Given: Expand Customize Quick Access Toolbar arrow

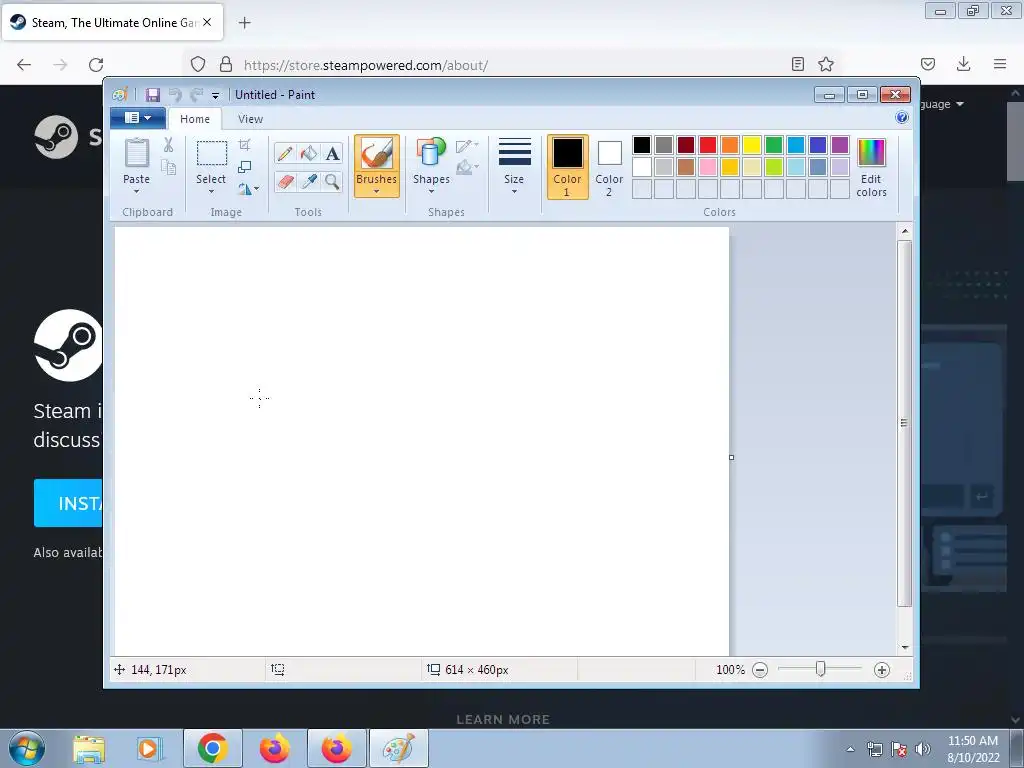Looking at the screenshot, I should (216, 95).
